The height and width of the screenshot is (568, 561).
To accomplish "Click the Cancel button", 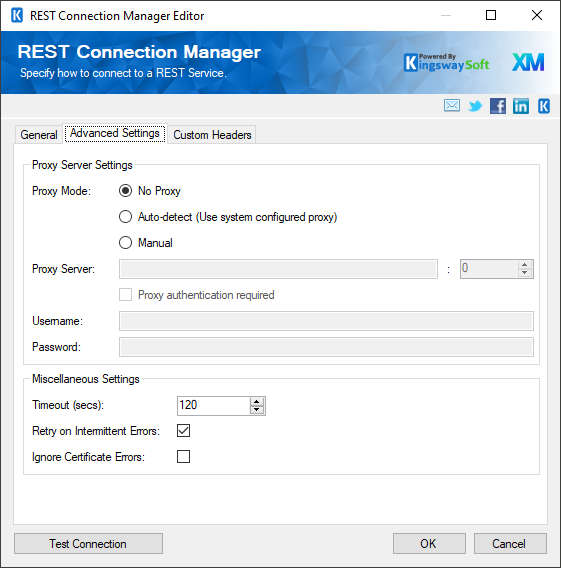I will [510, 543].
